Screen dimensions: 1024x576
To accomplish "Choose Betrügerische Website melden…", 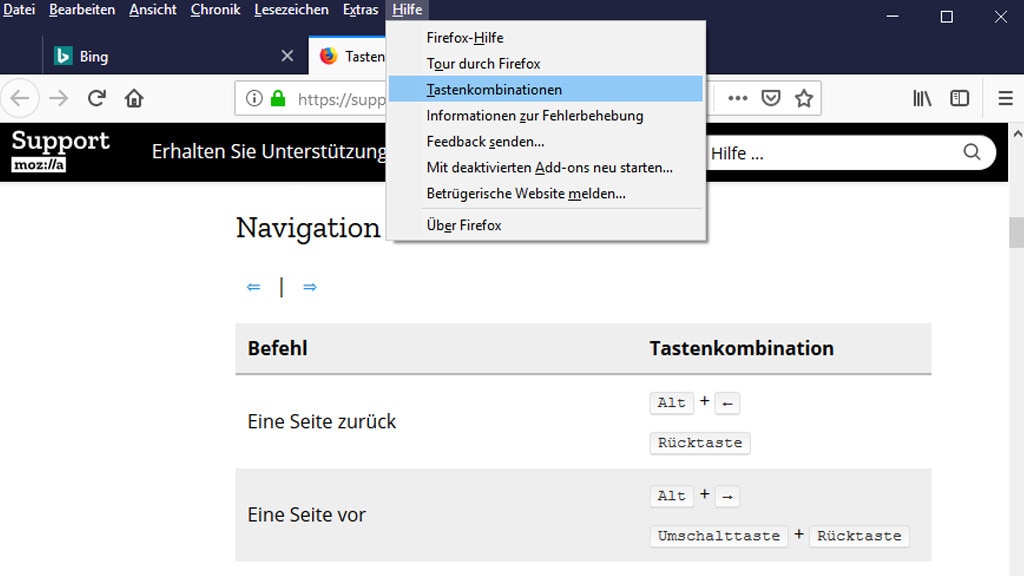I will coord(545,194).
